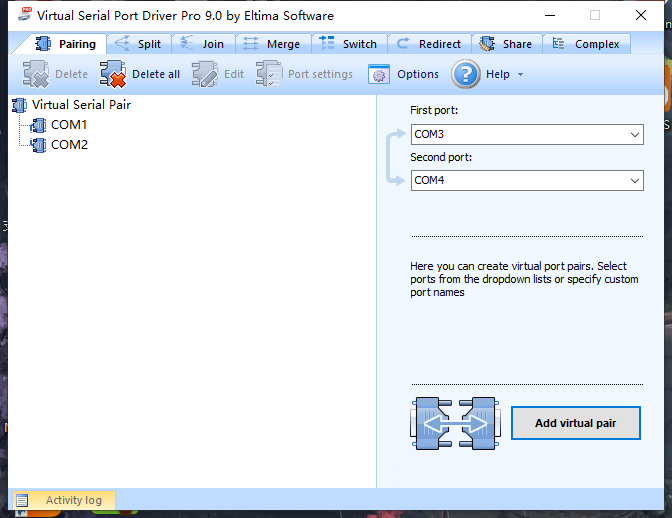
Task: Click the Redirect tab arrow icon
Action: coord(402,43)
